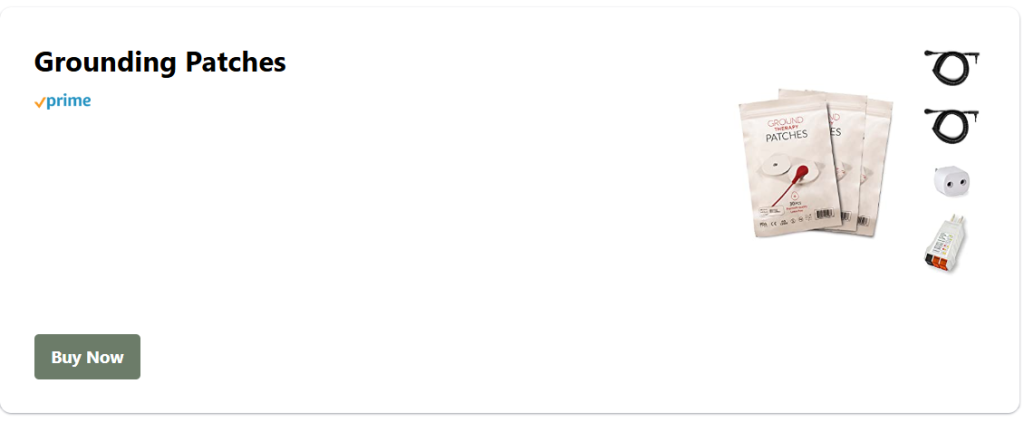The image size is (1024, 422).
Task: Click the Buy Now button
Action: point(87,357)
